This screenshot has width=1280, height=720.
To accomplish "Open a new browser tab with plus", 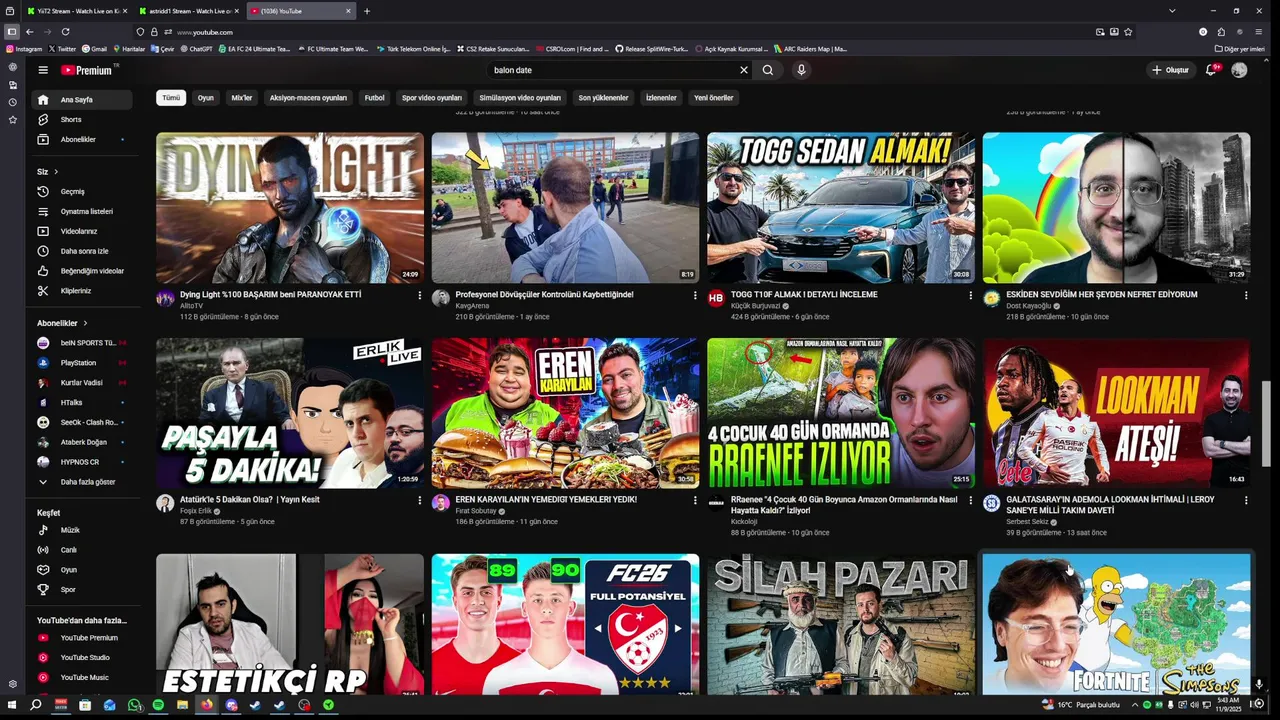I will coord(367,11).
